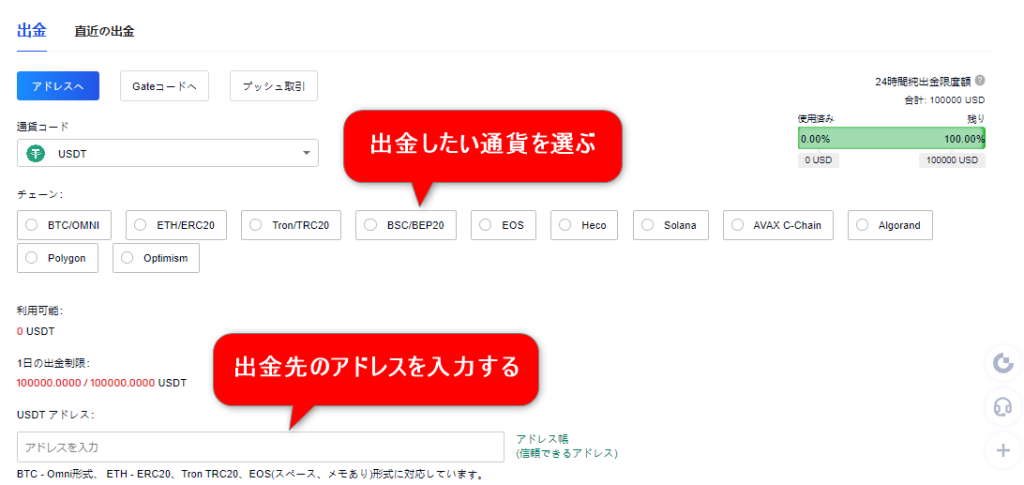Viewport: 1024px width, 485px height.
Task: Click the green USDT Tether coin icon
Action: [38, 153]
